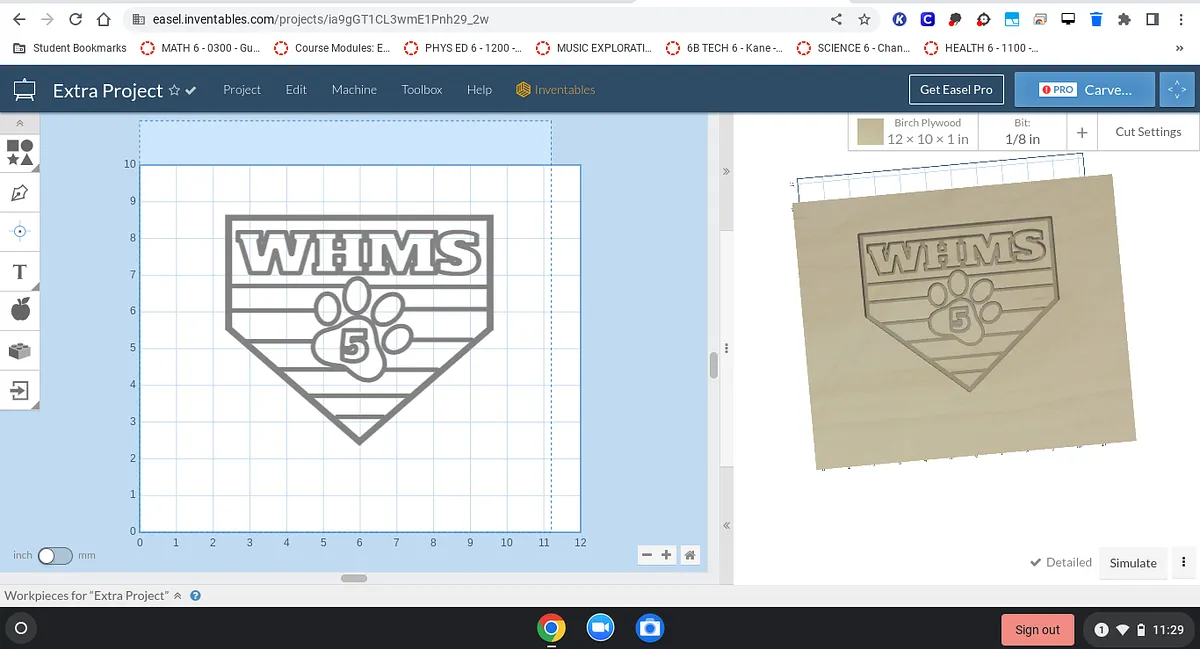Choose the circle drill point tool

pyautogui.click(x=20, y=231)
